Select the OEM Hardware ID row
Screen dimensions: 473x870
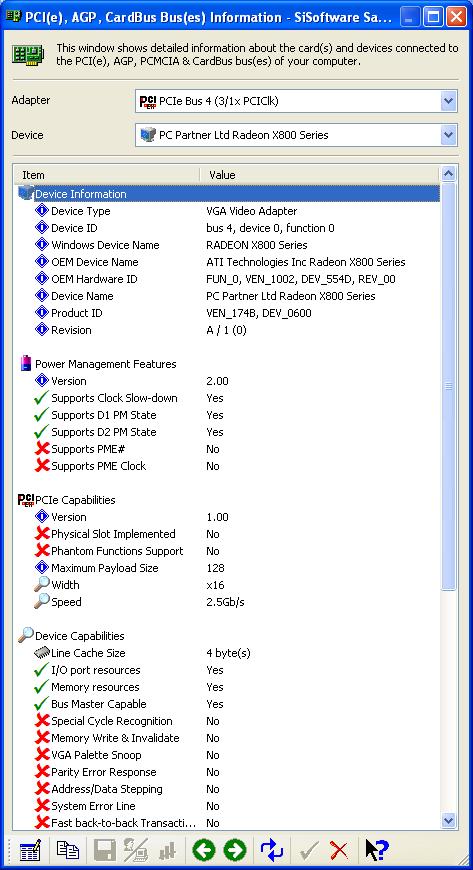[x=229, y=279]
